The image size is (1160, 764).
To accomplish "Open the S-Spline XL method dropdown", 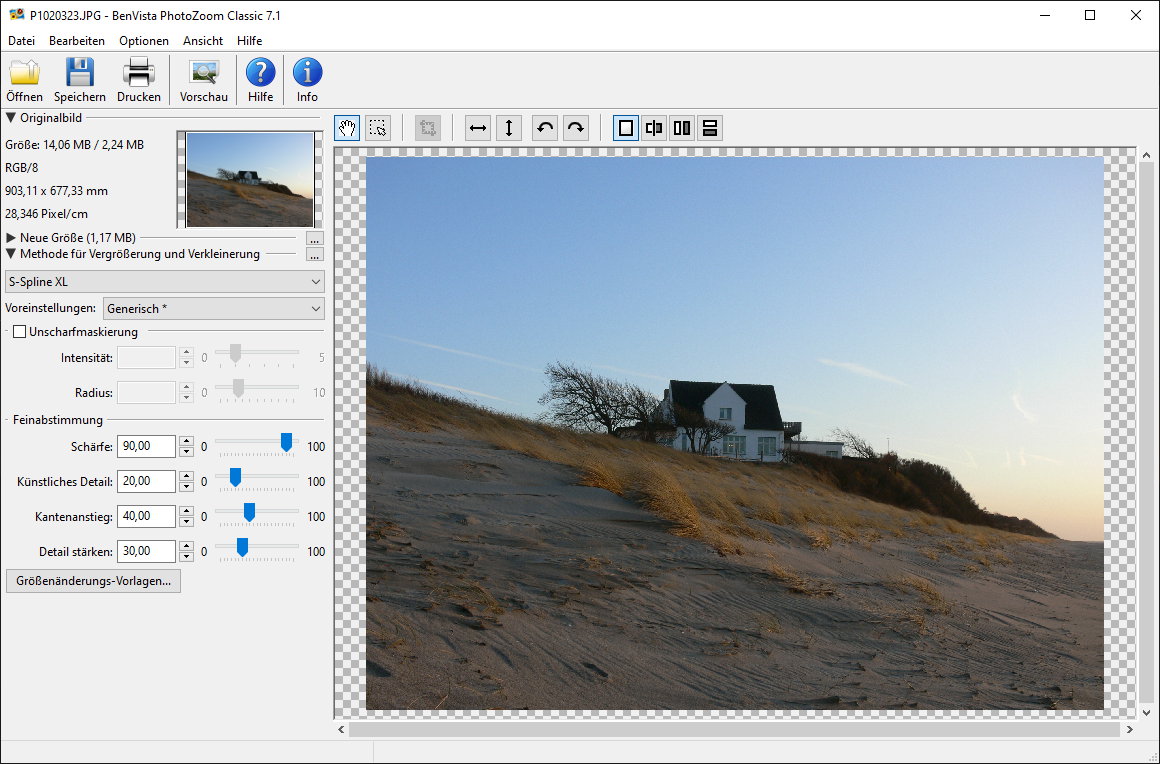I will [165, 282].
